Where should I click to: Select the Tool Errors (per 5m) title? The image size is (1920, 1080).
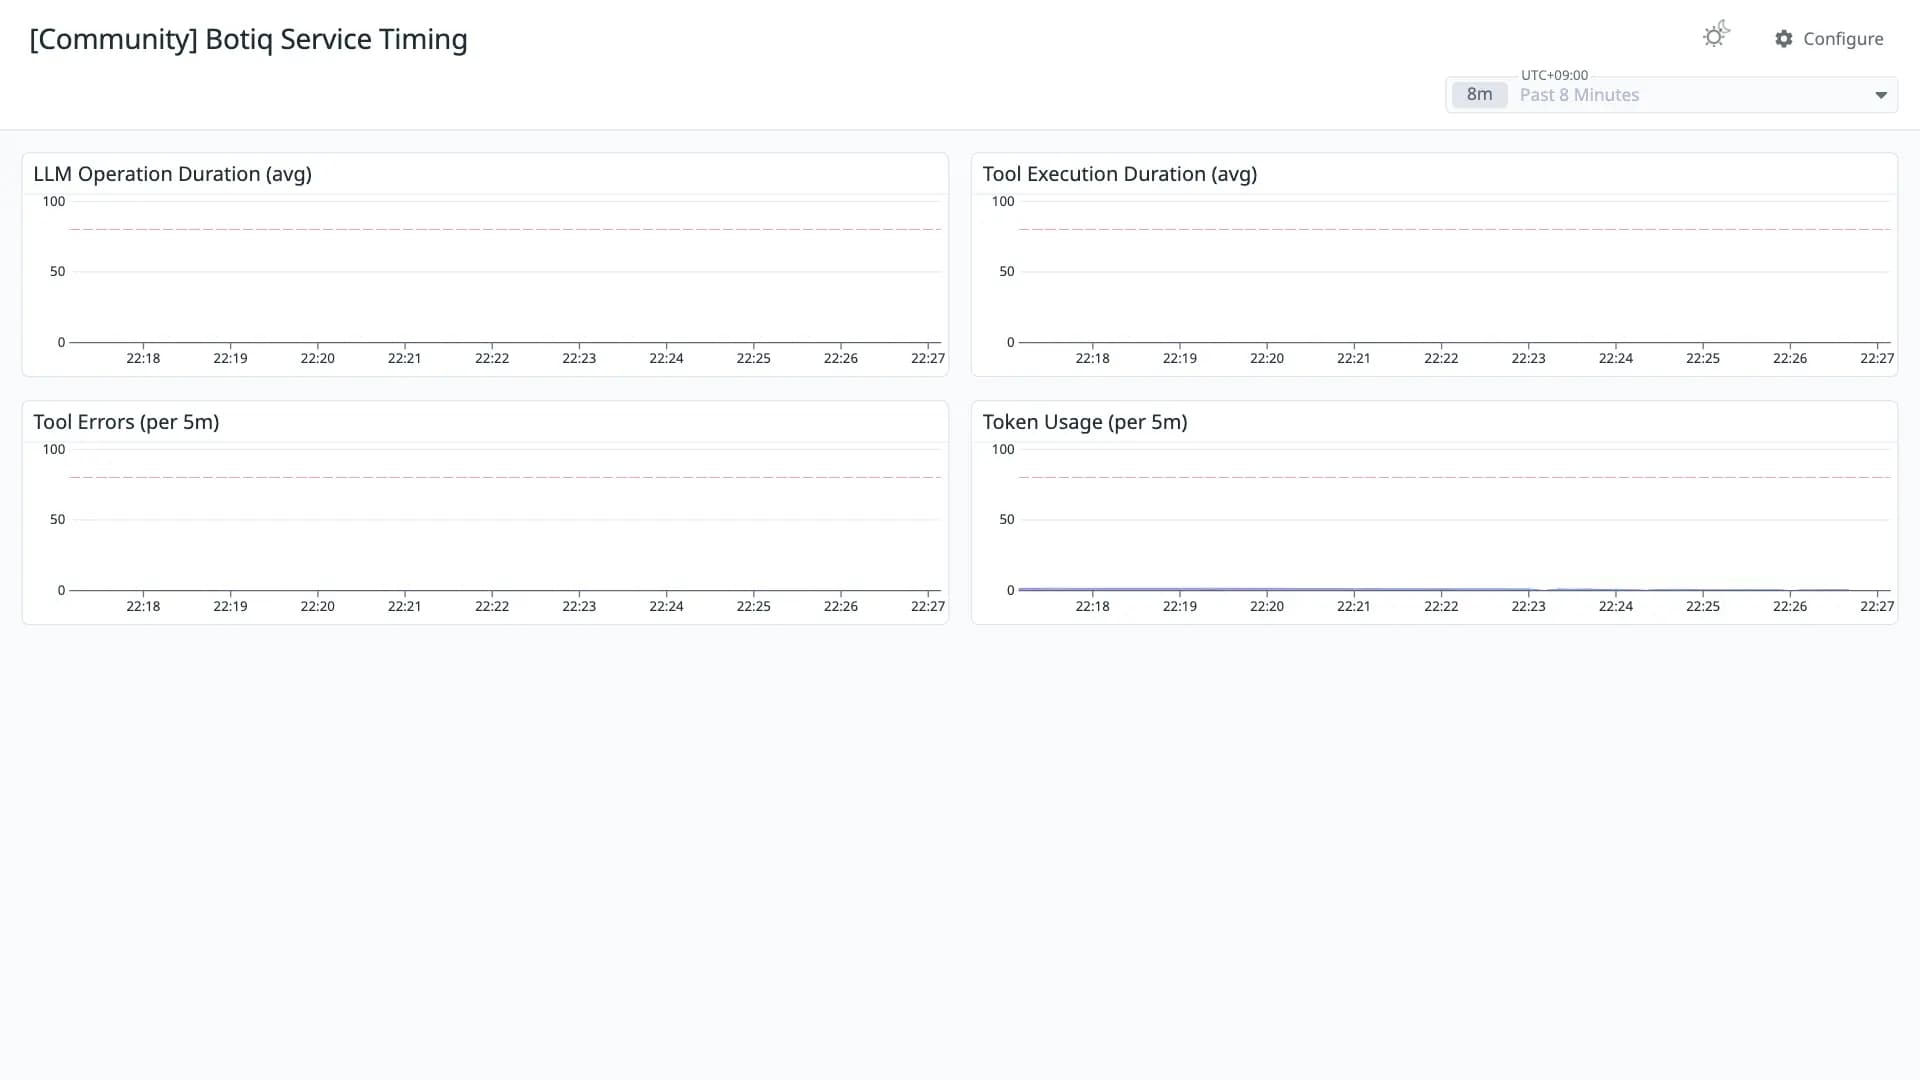[x=126, y=422]
